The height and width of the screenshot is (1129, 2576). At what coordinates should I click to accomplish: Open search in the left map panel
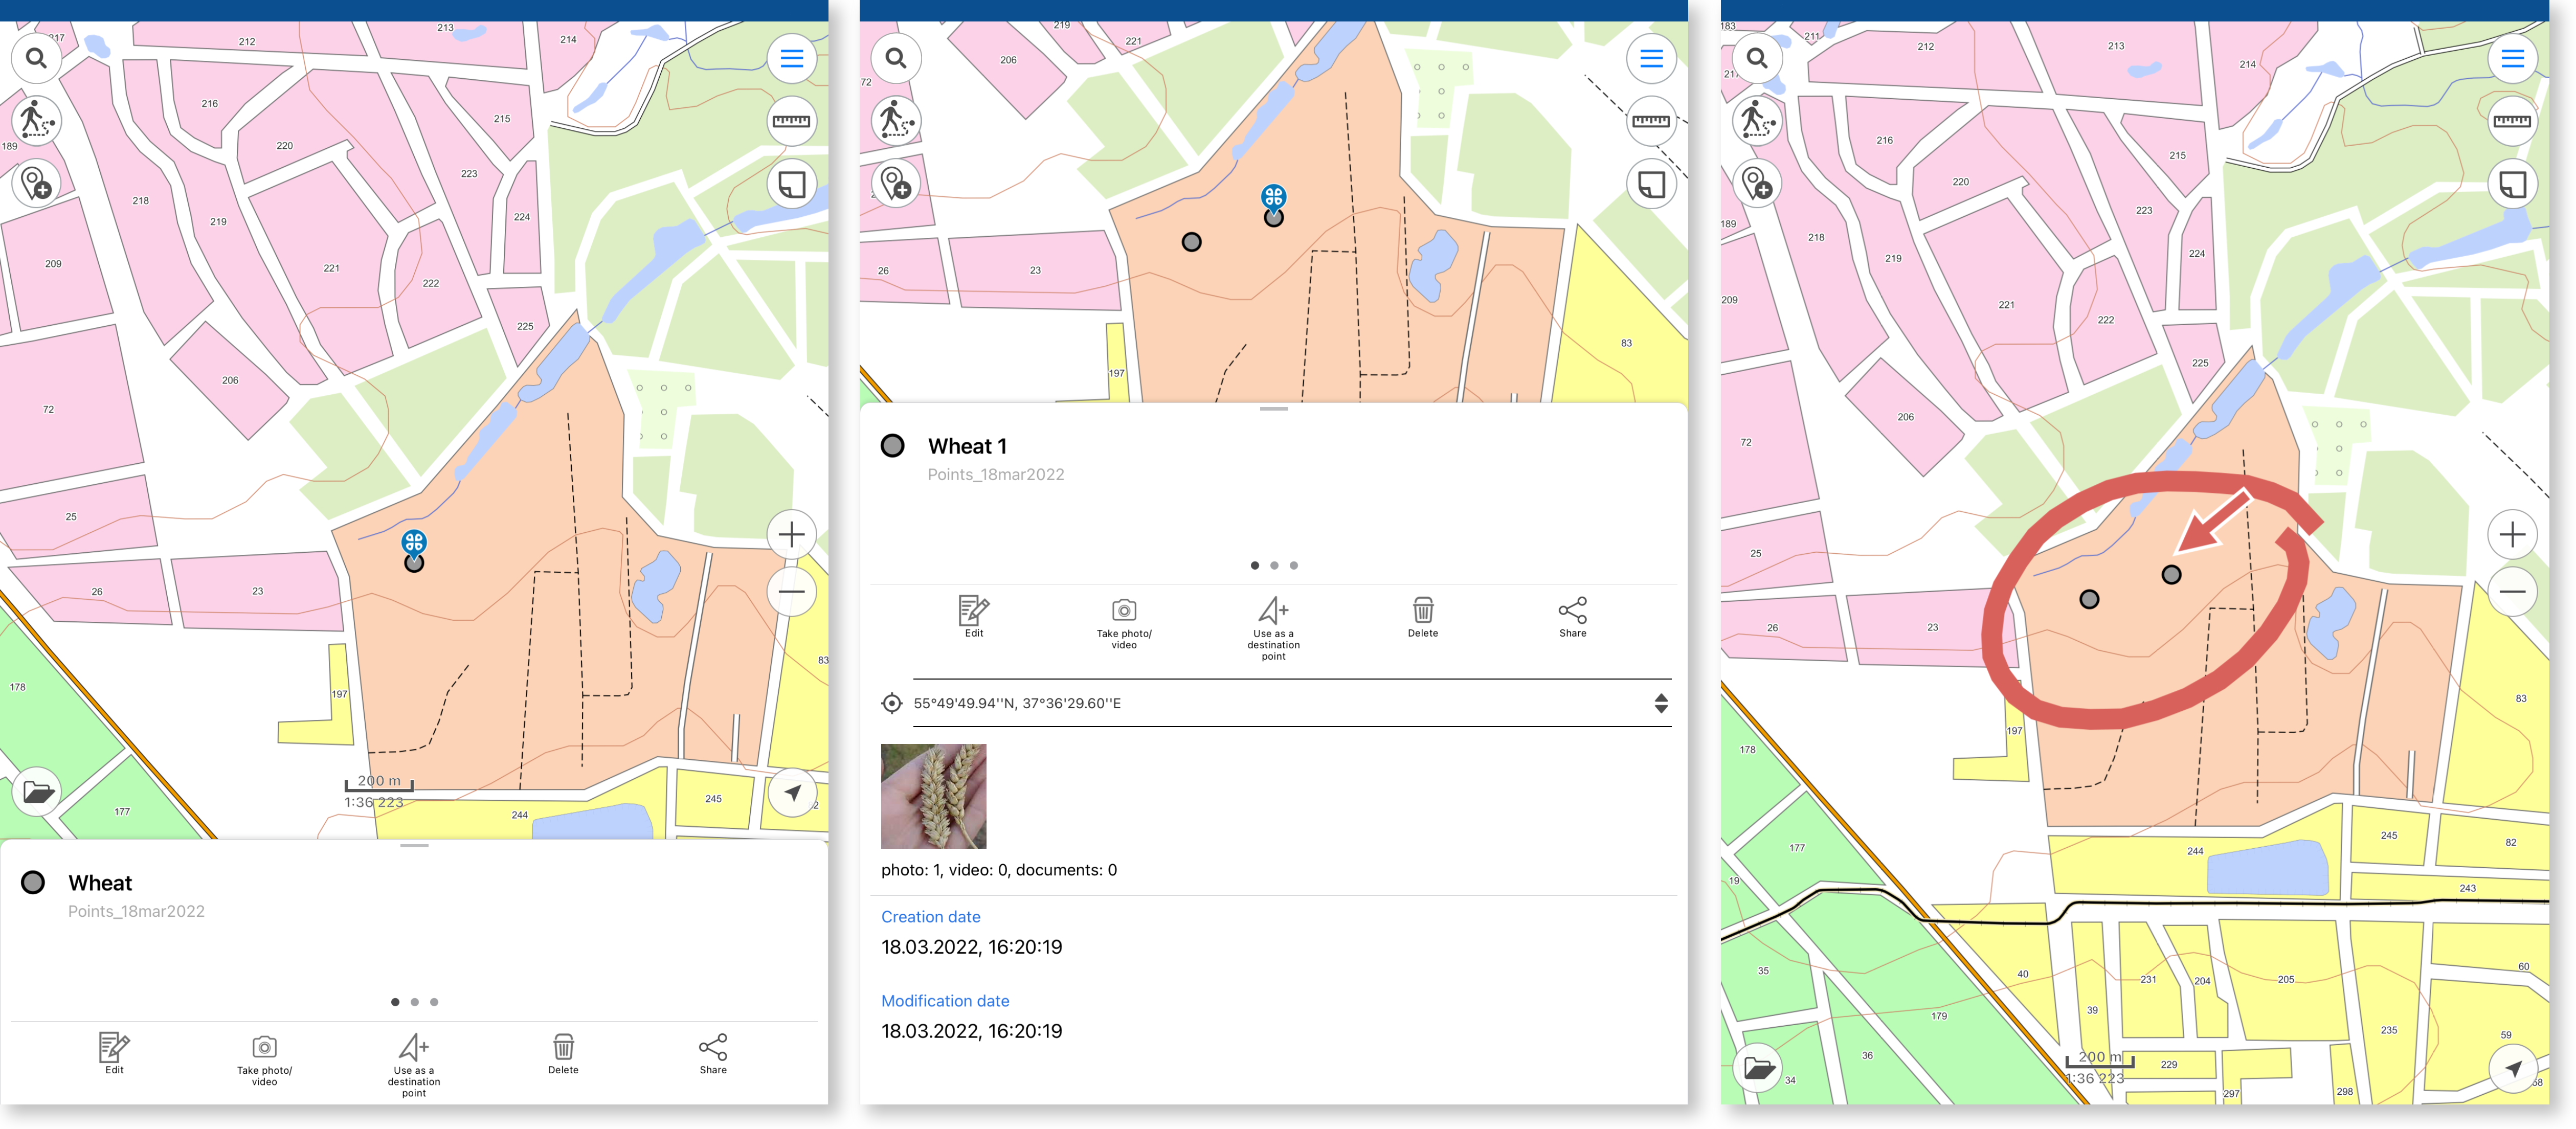[x=36, y=58]
